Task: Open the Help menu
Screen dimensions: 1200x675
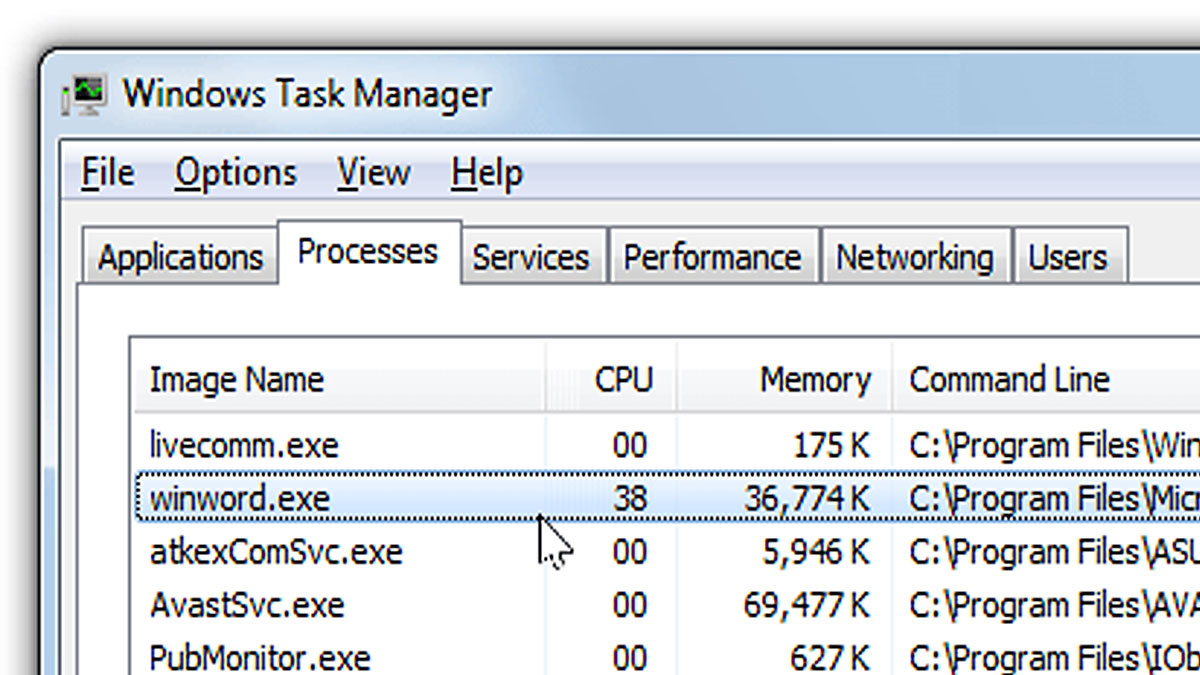Action: click(486, 173)
